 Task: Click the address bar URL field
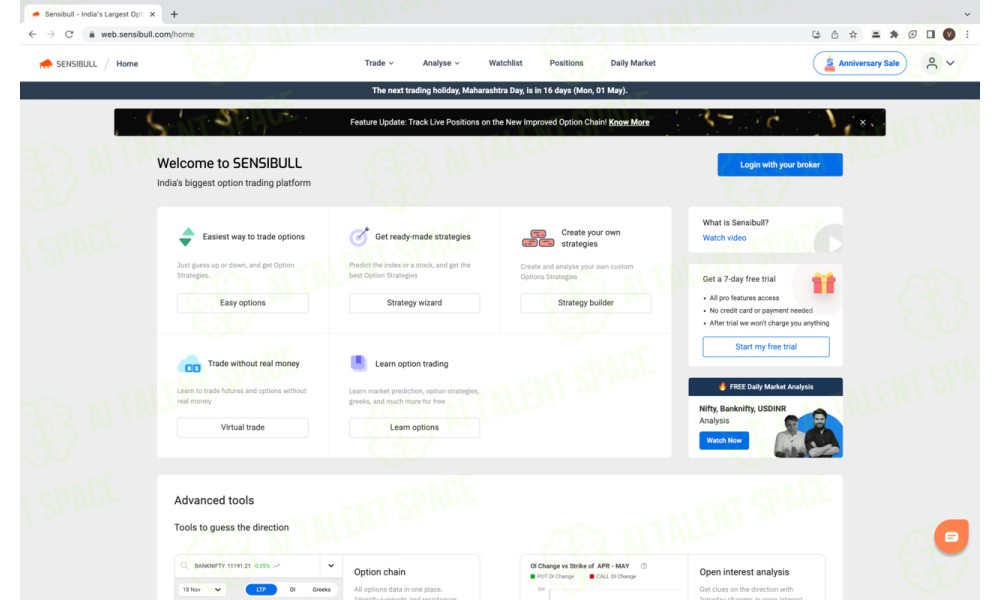(446, 34)
